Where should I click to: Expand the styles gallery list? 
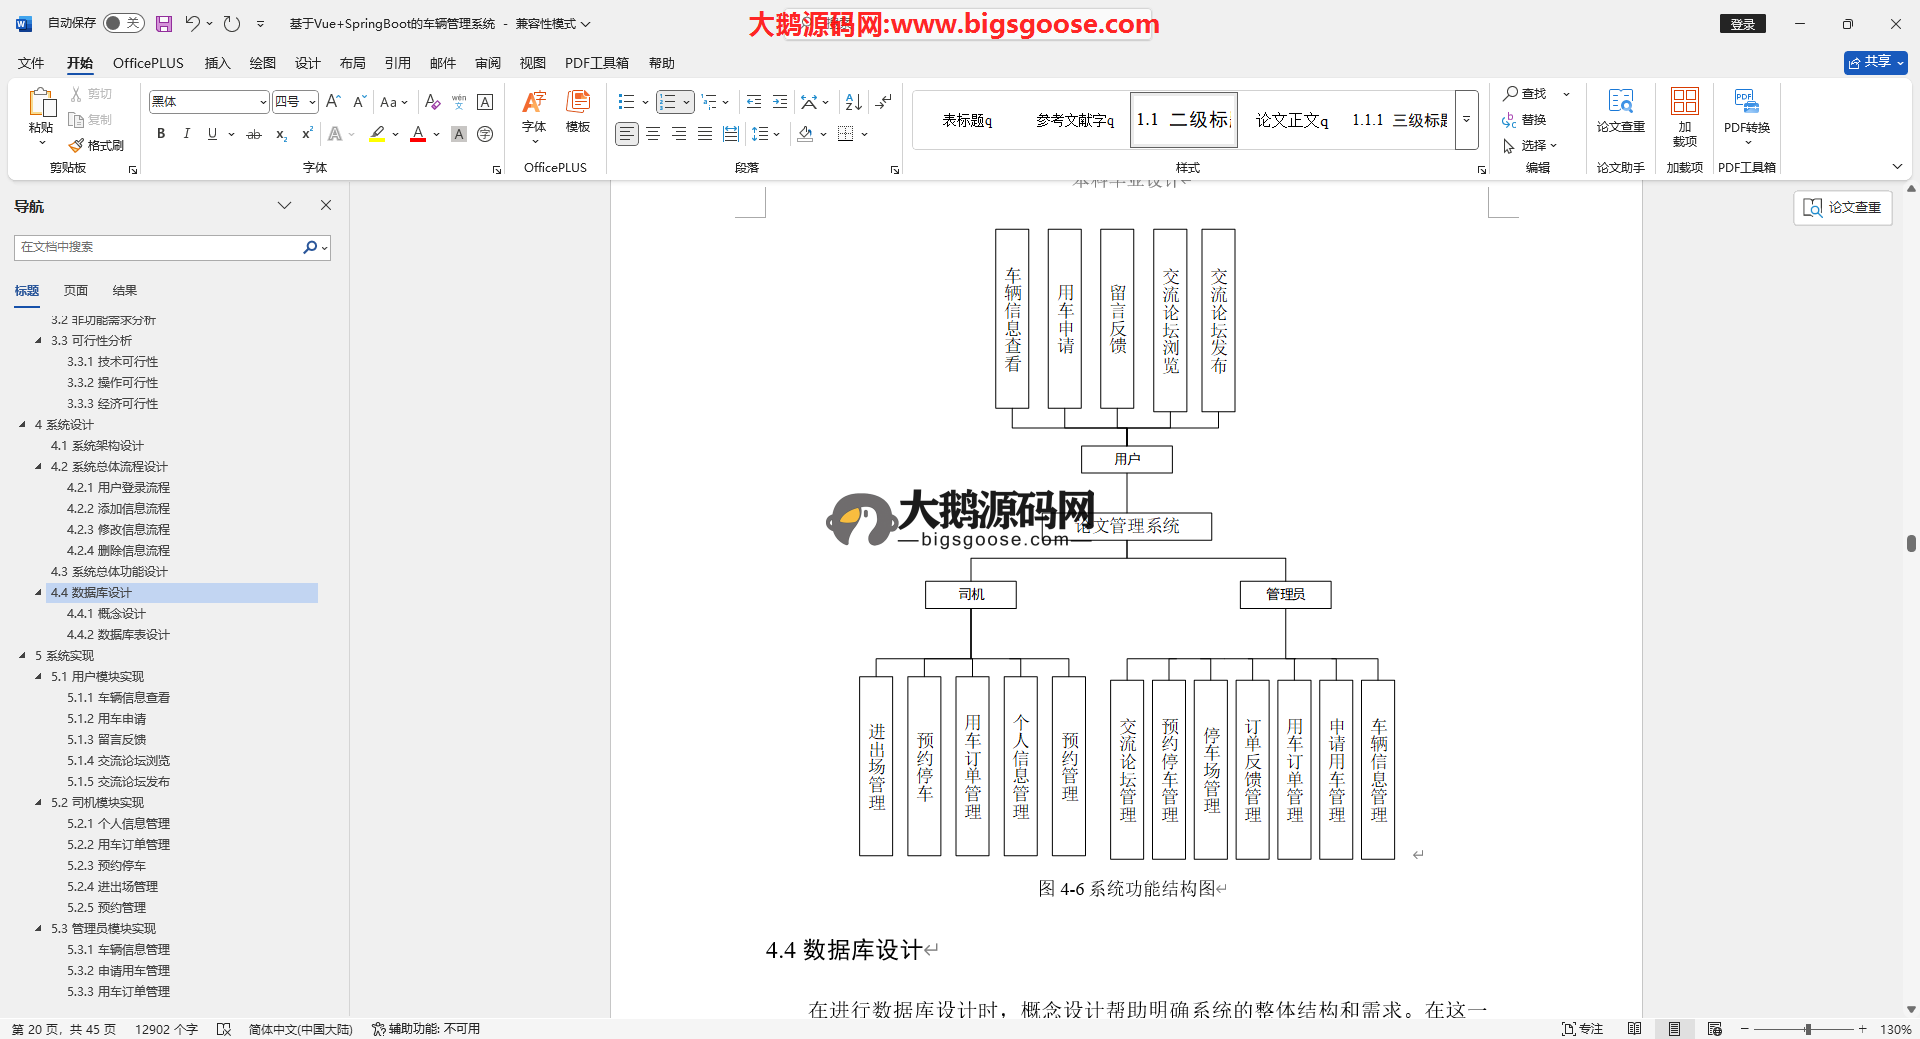tap(1466, 120)
